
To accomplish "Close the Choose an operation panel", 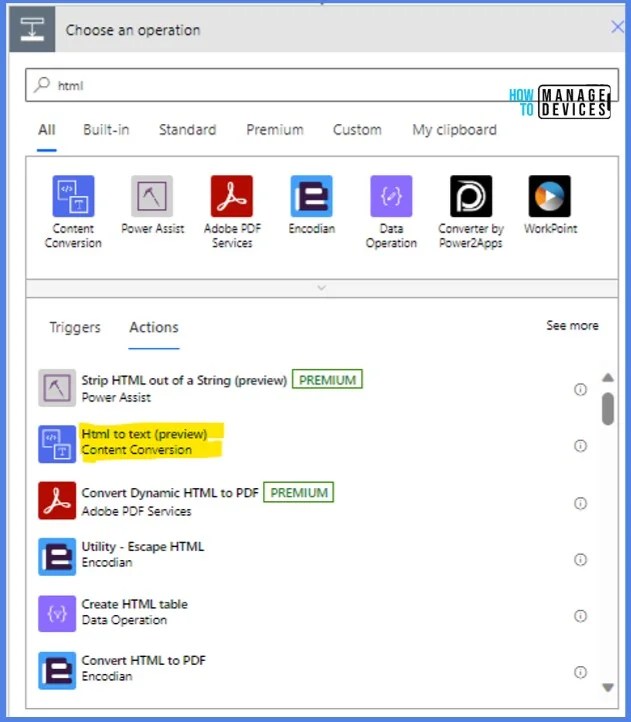I will 617,27.
